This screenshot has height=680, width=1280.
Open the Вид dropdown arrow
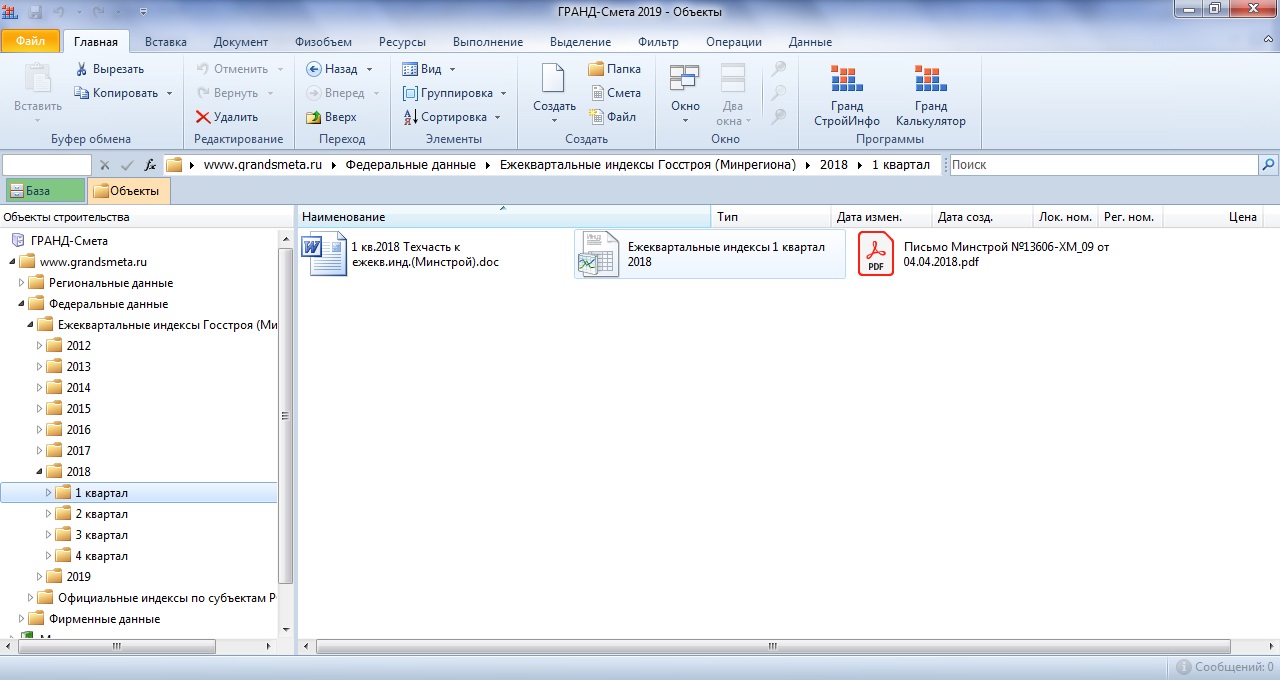[452, 69]
